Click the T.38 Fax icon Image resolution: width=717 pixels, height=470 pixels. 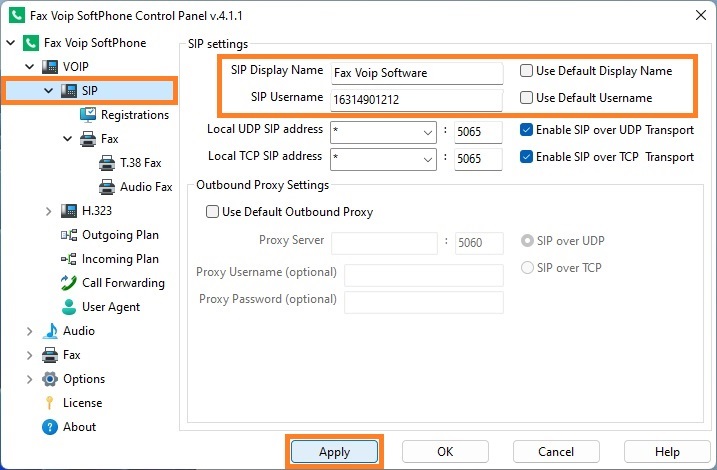(x=107, y=163)
